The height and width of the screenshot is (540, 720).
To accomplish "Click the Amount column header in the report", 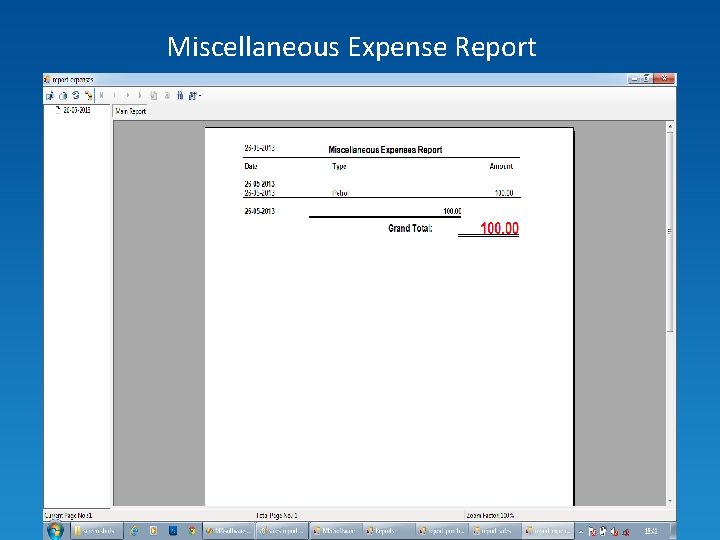I will coord(501,166).
